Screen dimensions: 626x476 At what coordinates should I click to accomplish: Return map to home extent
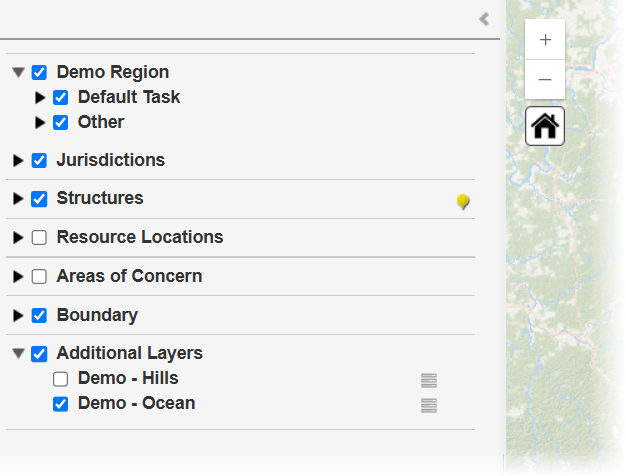click(x=545, y=126)
